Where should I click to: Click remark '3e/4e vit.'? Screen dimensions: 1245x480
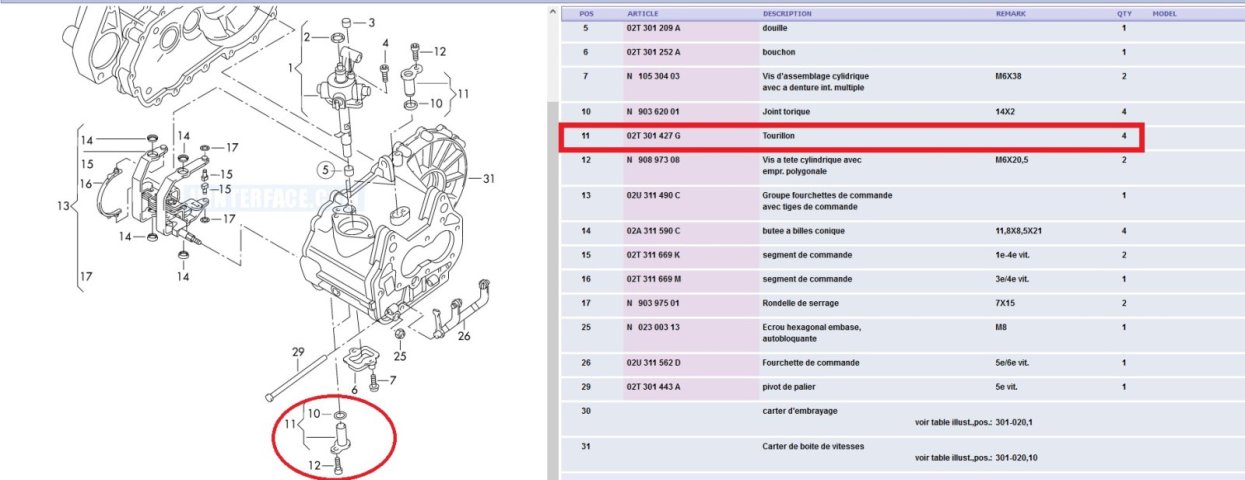(x=1013, y=279)
